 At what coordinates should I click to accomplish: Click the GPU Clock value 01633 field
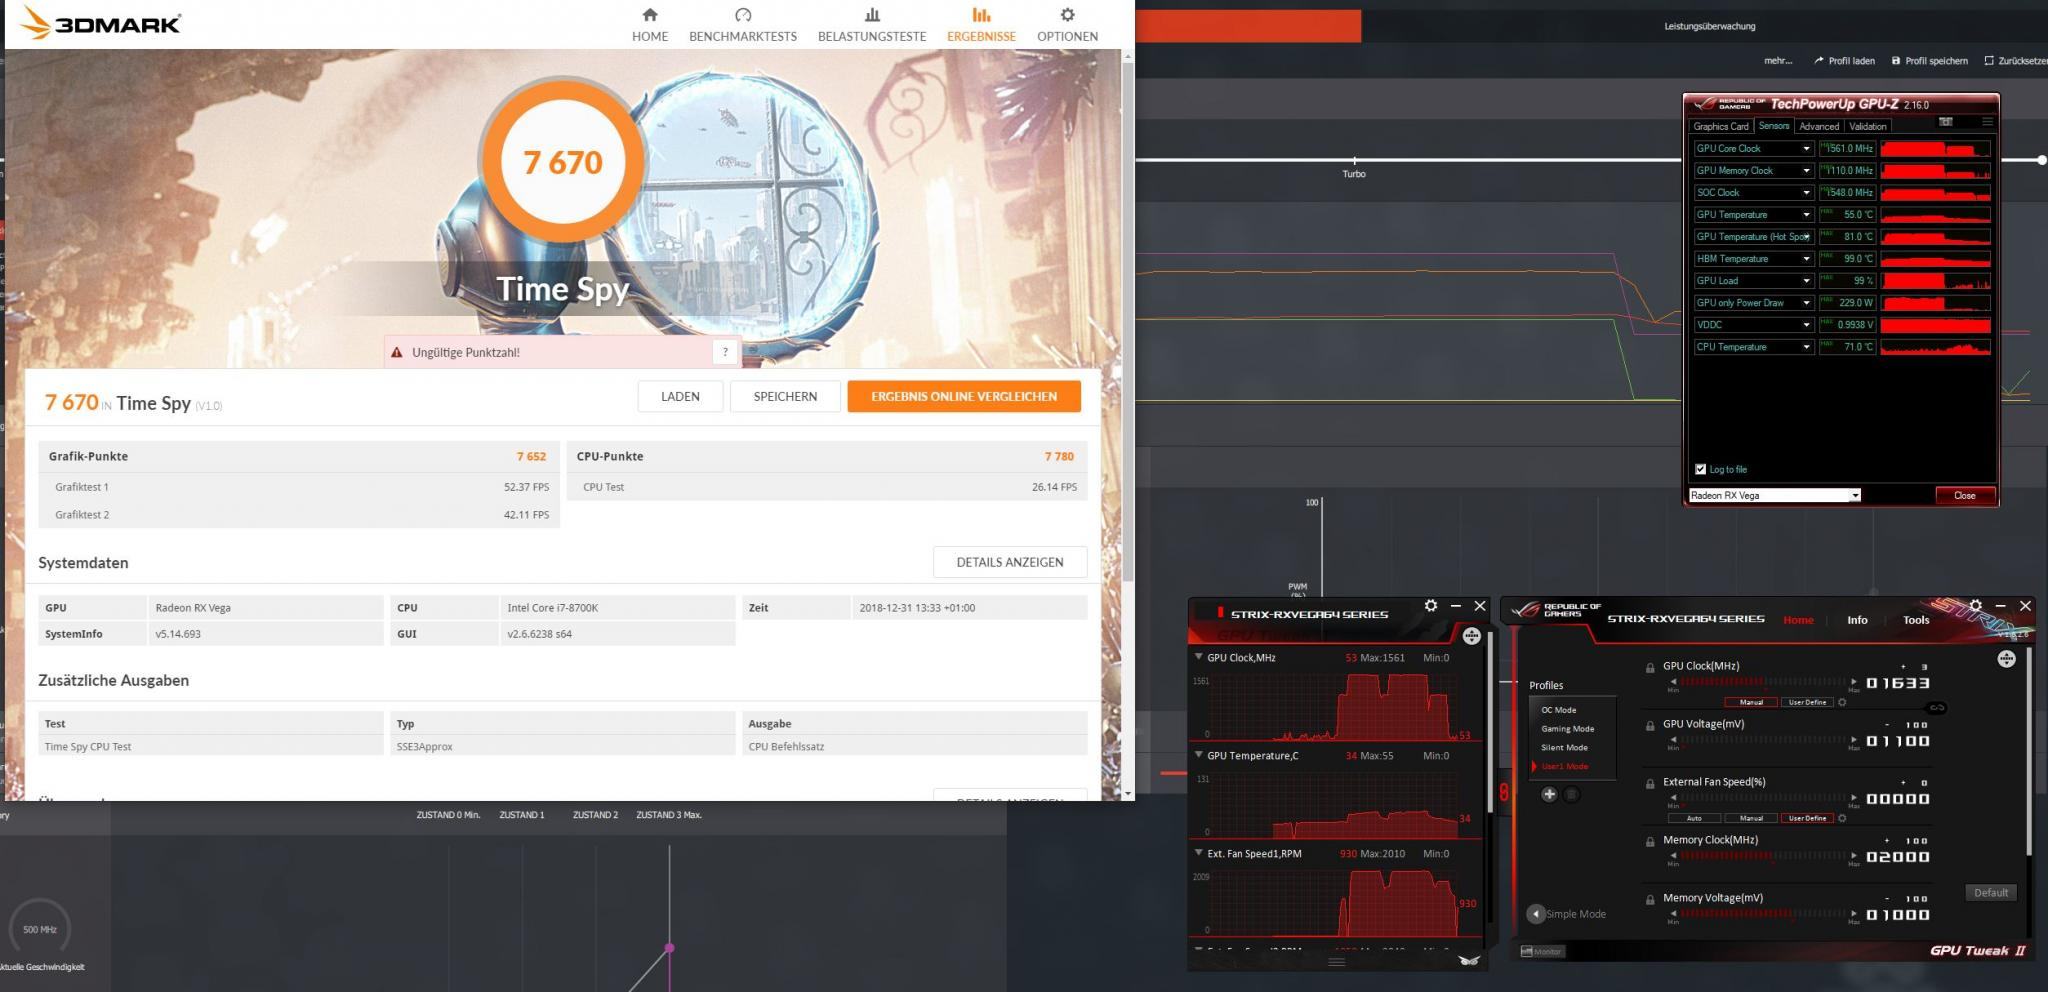(1897, 683)
